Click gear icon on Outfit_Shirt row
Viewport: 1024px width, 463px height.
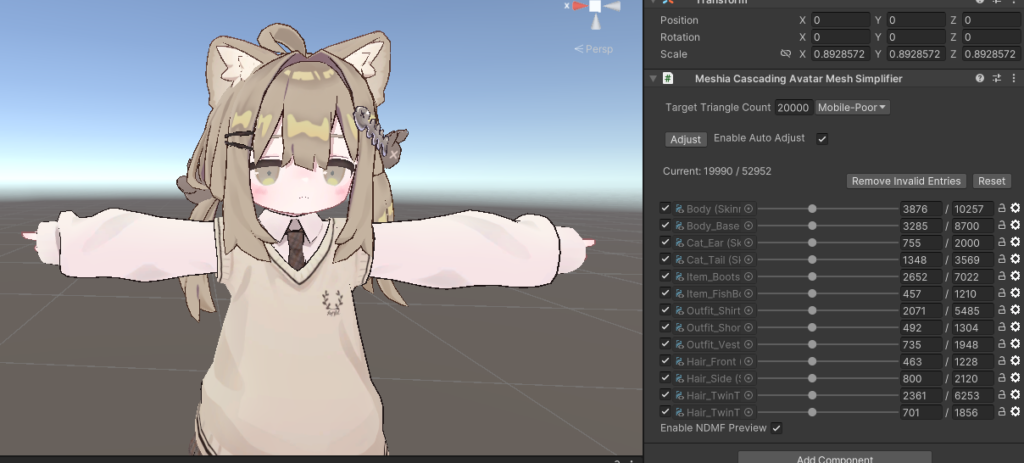point(1015,311)
